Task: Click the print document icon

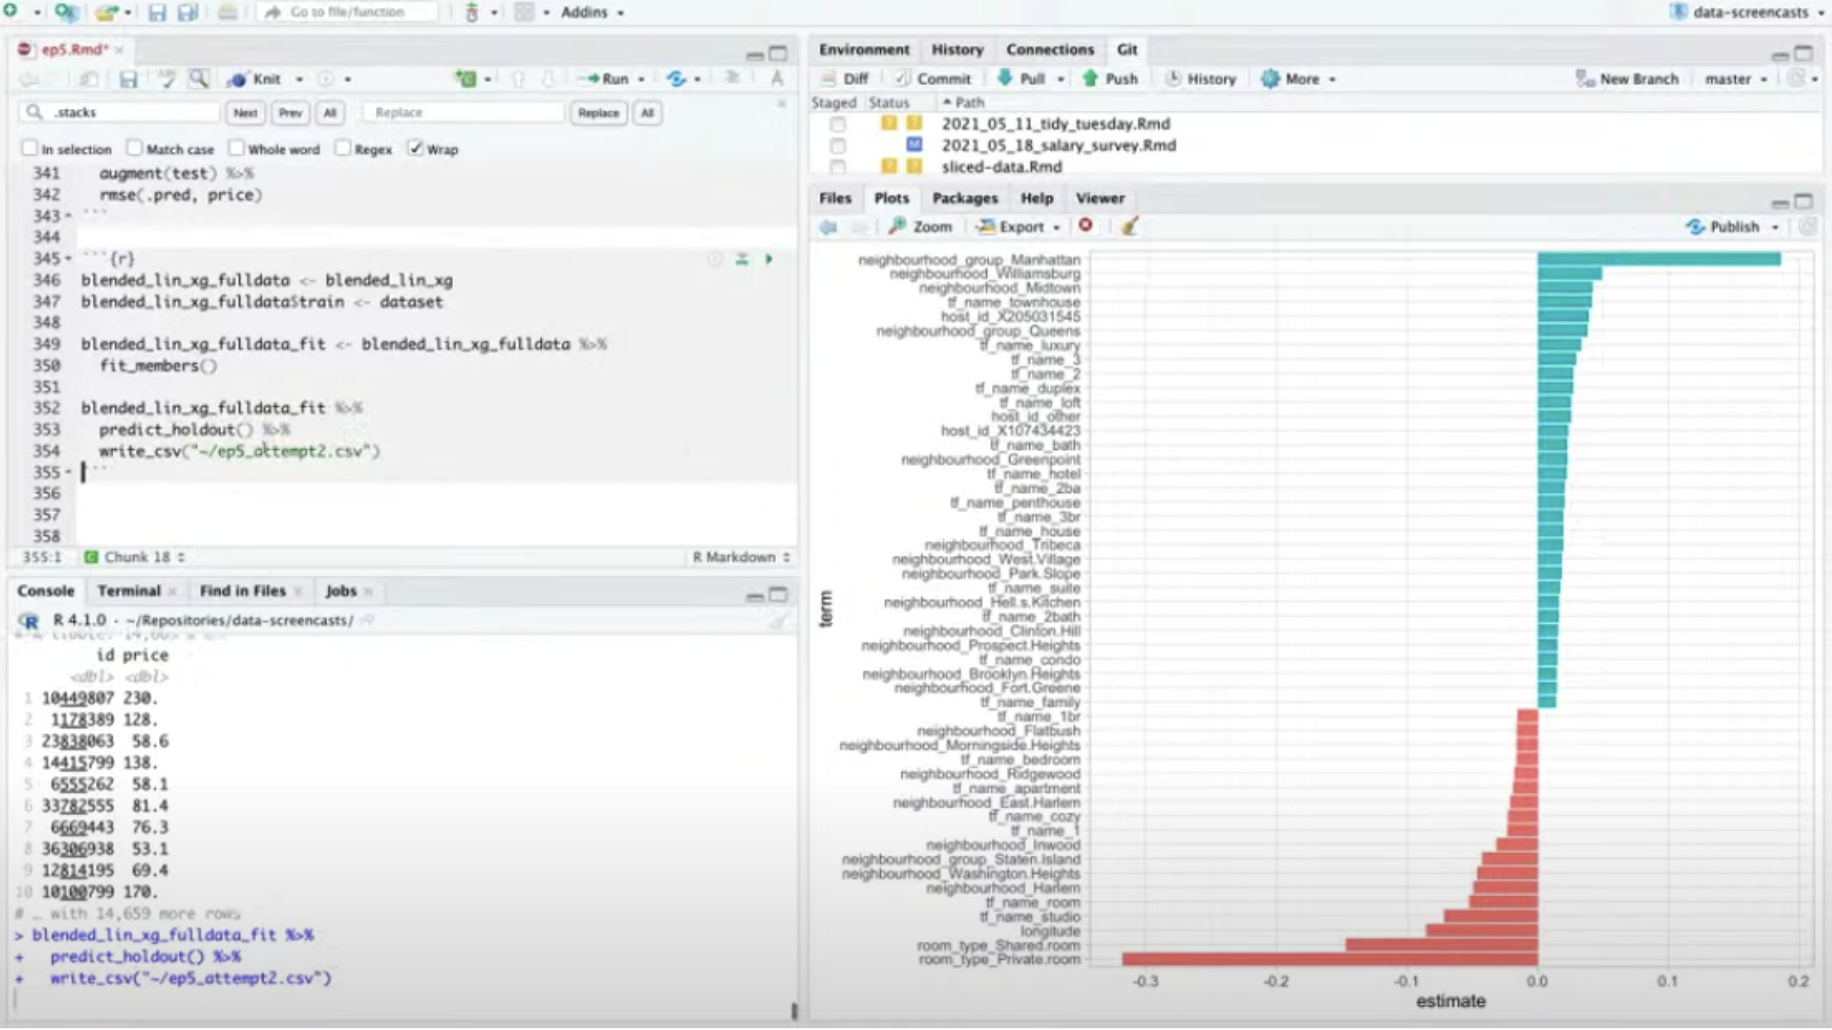Action: coord(228,12)
